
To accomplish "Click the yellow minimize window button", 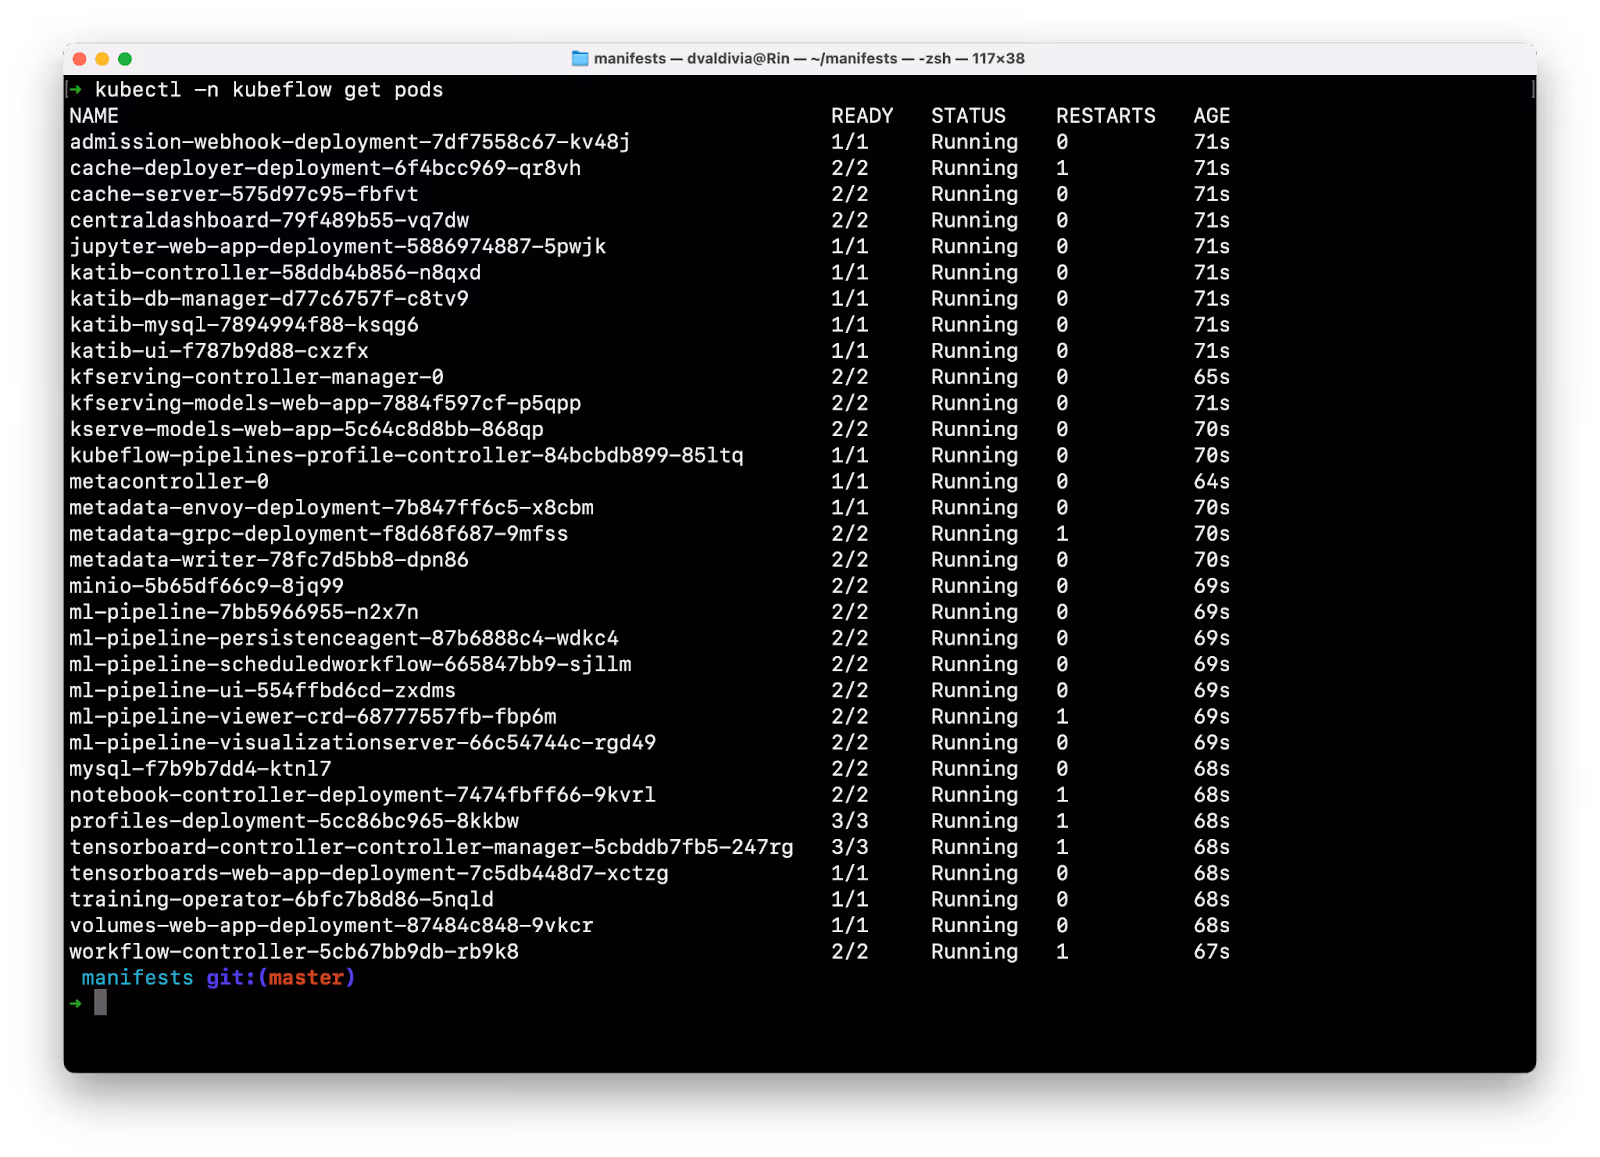I will click(x=102, y=59).
